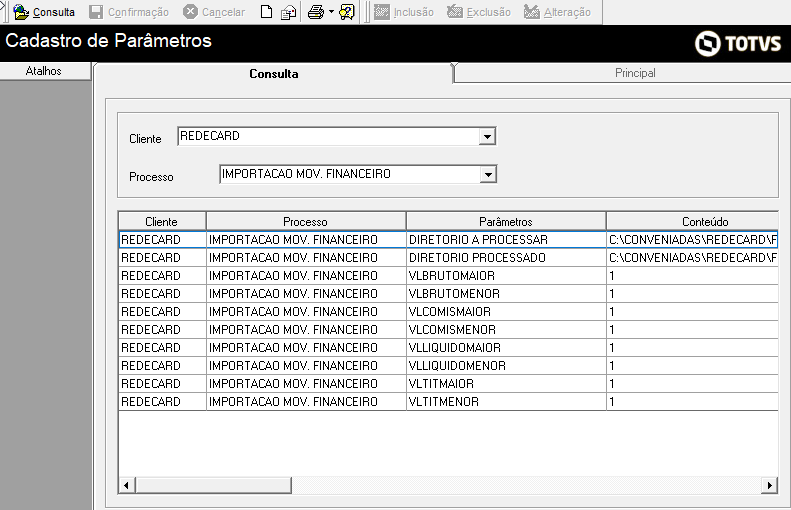This screenshot has height=510, width=791.
Task: Click the Exclusão toolbar button
Action: (479, 12)
